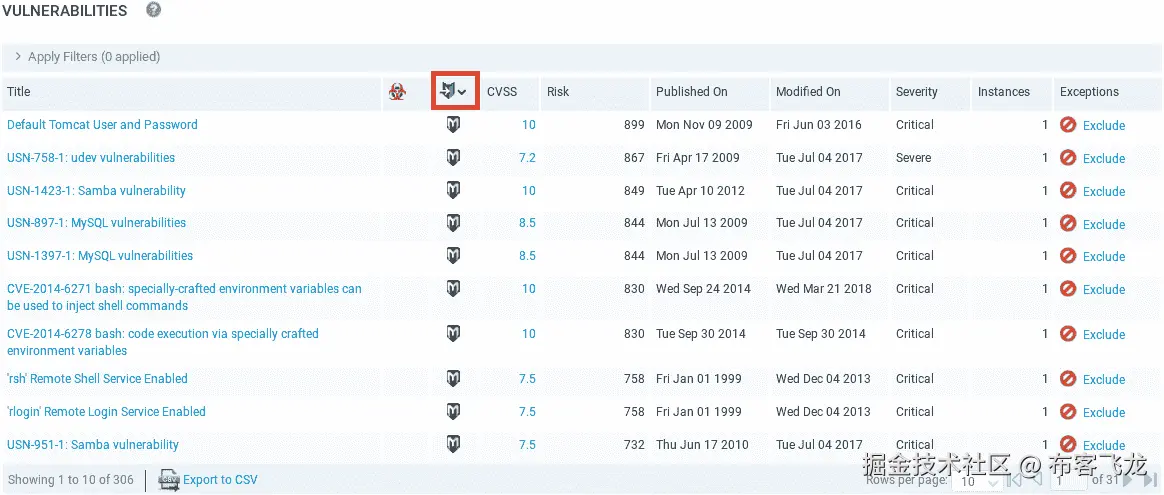The width and height of the screenshot is (1164, 495).
Task: Click red exclude icon for CVE-2014-6278 row
Action: (1068, 334)
